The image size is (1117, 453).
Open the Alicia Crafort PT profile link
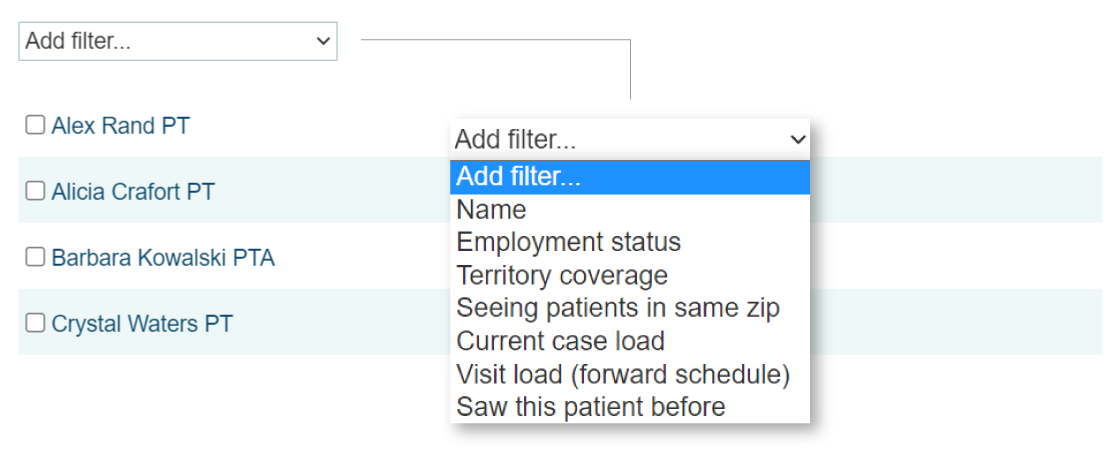point(133,192)
